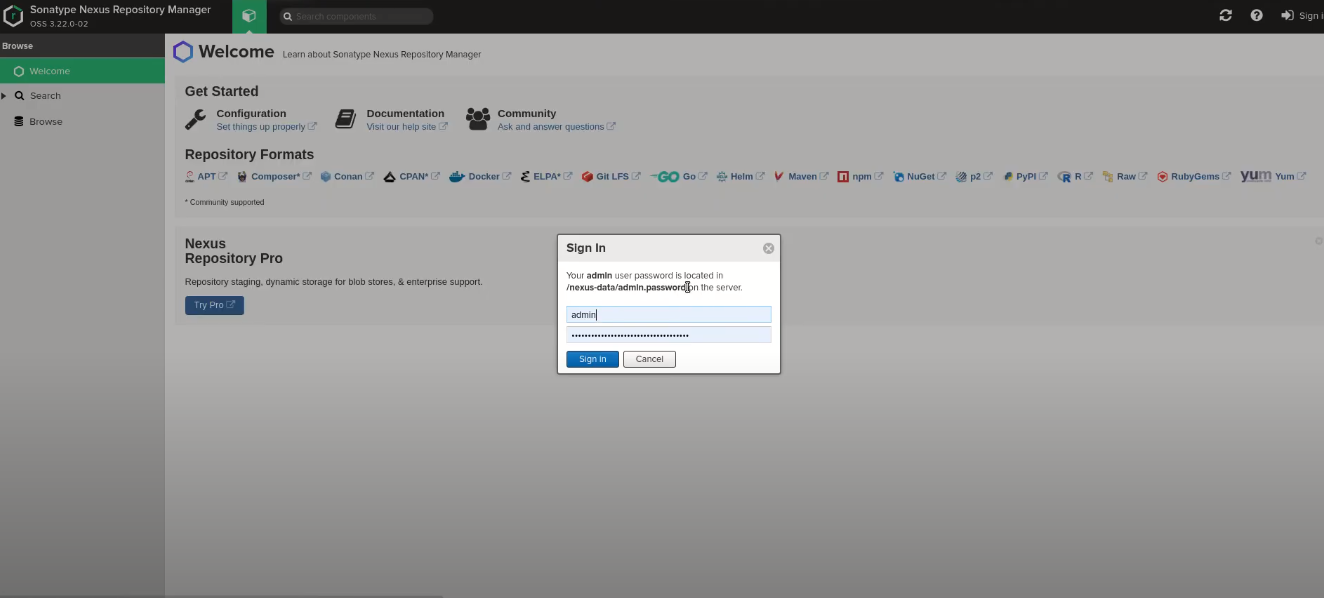Open the p2 format link
The width and height of the screenshot is (1324, 598).
975,176
